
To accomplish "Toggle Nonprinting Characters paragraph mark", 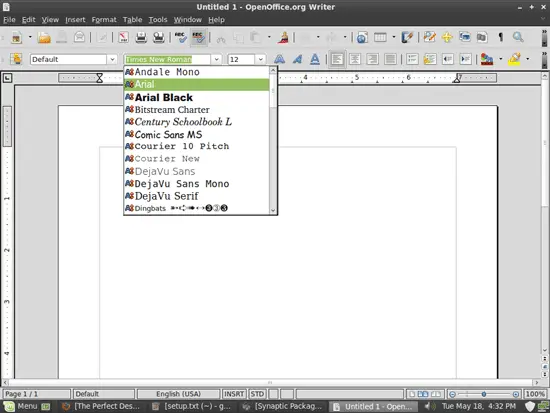I will pos(501,37).
